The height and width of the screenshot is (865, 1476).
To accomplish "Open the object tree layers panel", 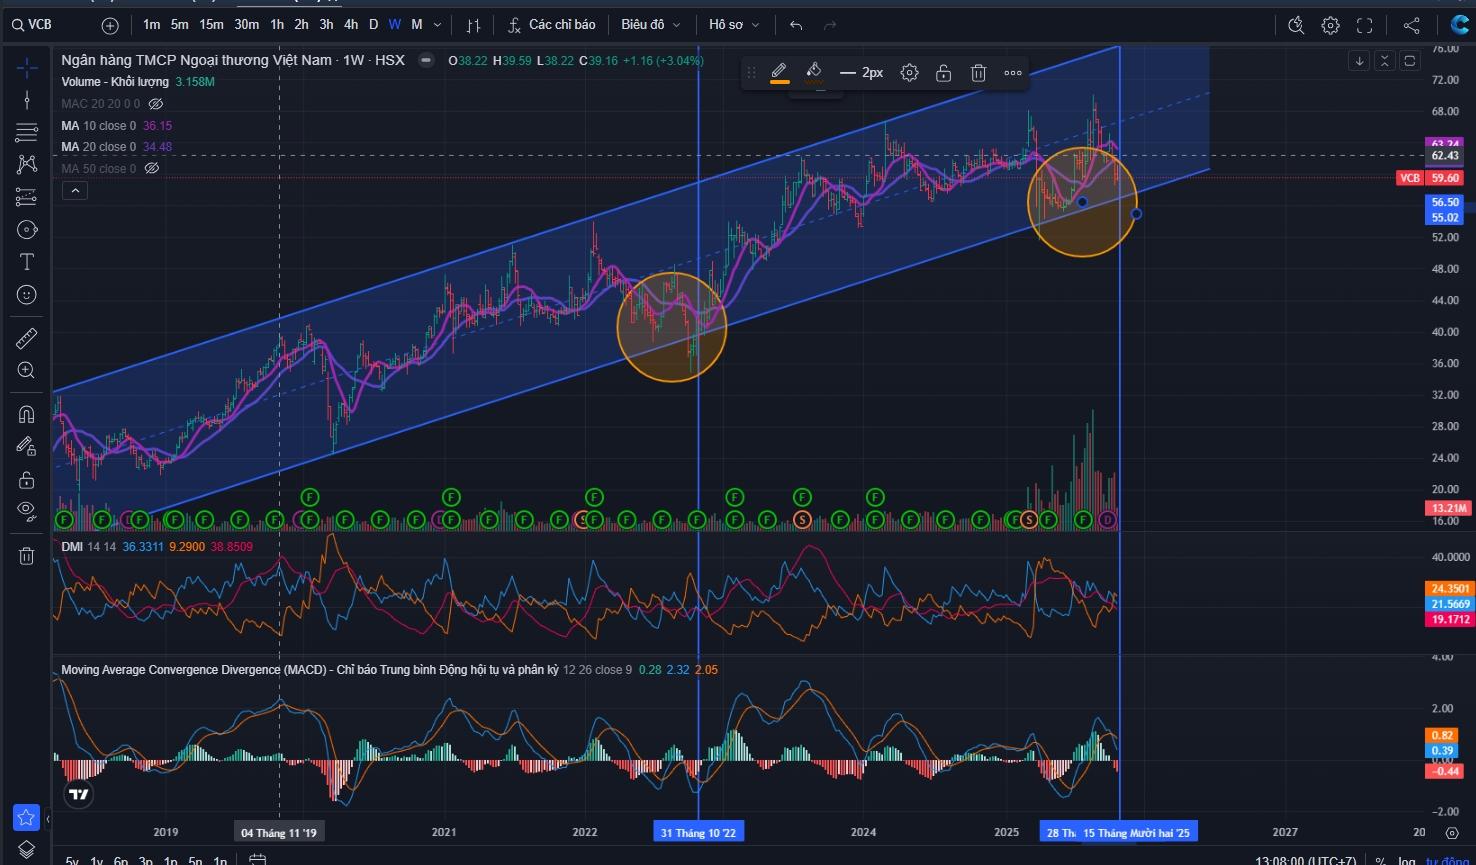I will pos(27,849).
